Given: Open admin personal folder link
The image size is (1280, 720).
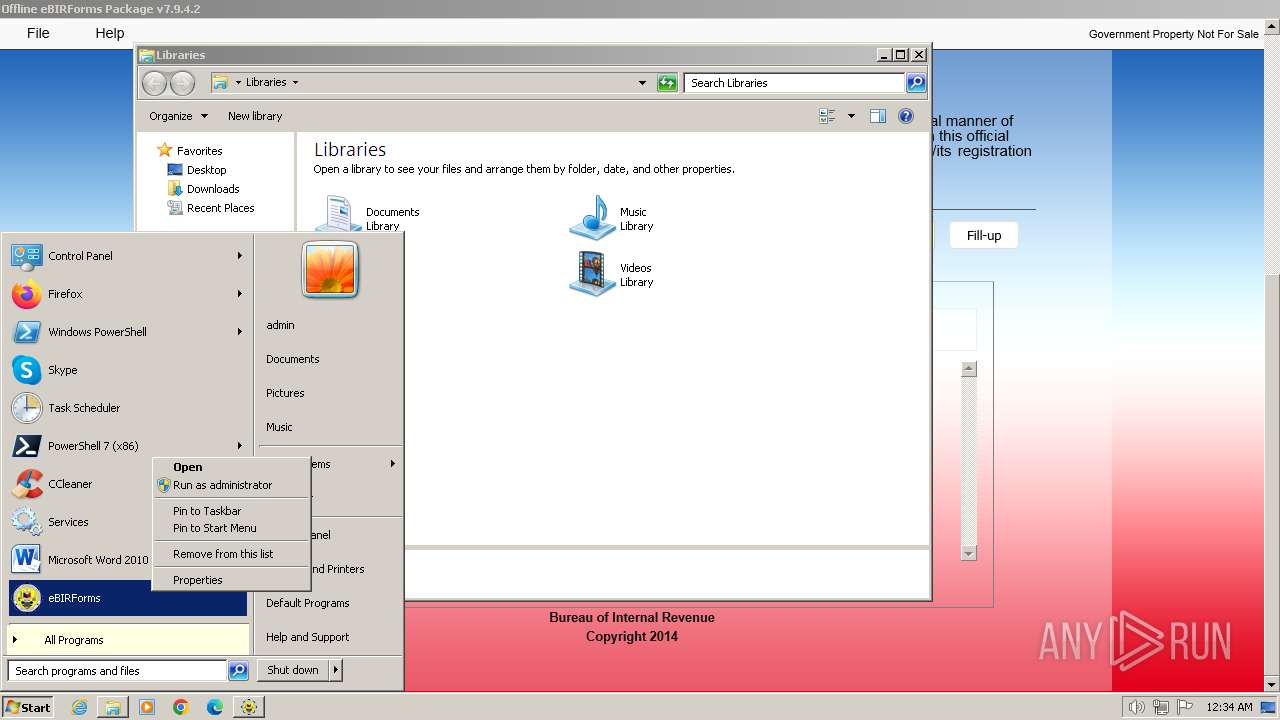Looking at the screenshot, I should (x=280, y=325).
